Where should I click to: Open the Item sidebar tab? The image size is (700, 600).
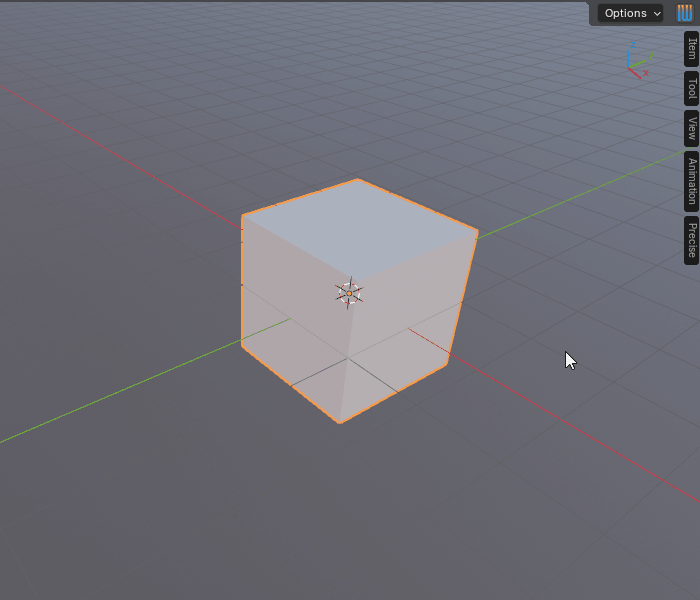pos(692,49)
